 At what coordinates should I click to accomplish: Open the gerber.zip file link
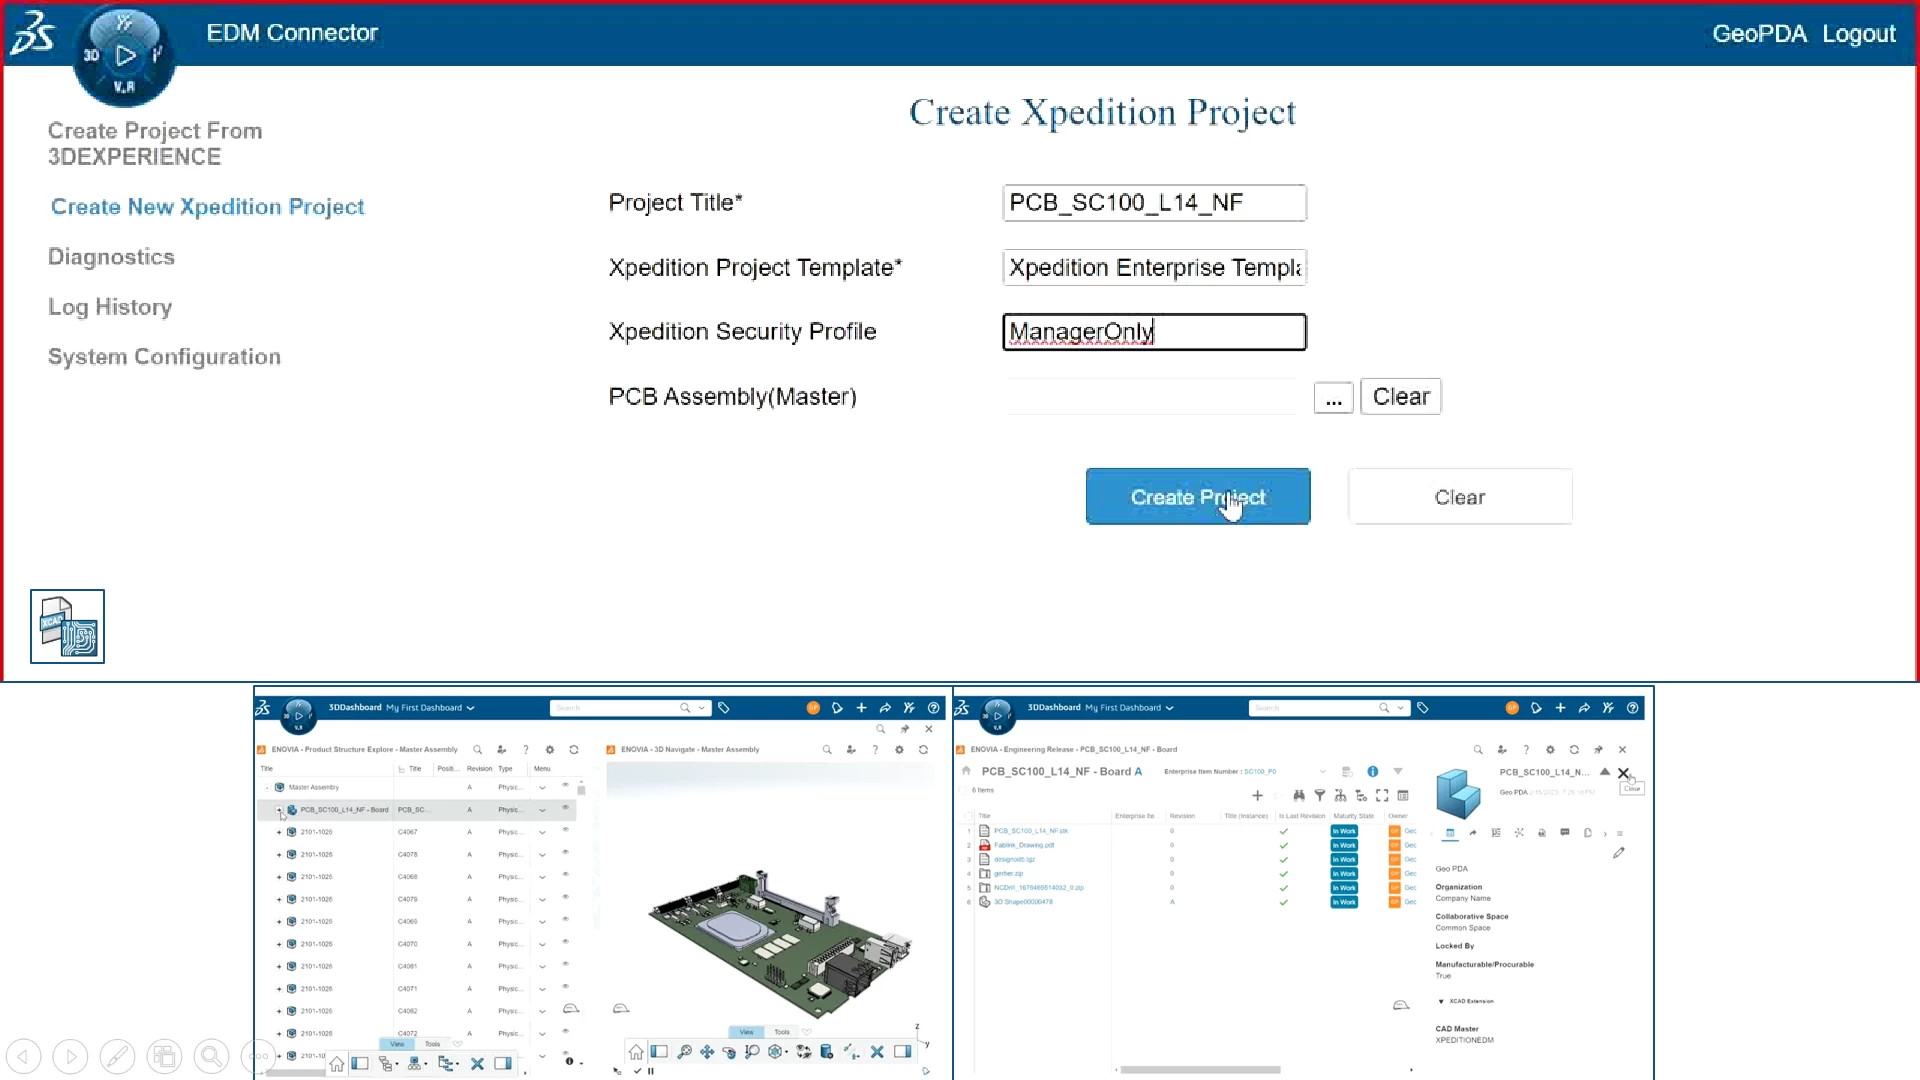[x=1008, y=873]
